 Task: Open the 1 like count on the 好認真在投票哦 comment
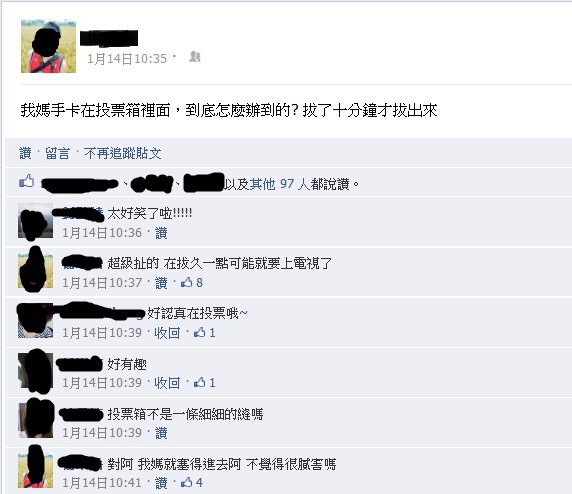tap(205, 333)
